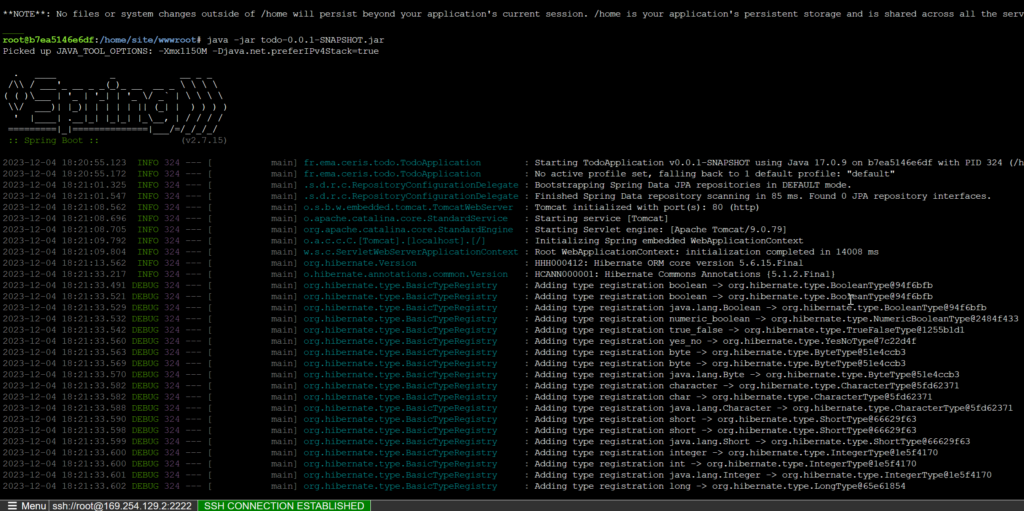Viewport: 1024px width, 511px height.
Task: Click the ssh://root@169.254.129.2:2222 address
Action: pos(122,506)
